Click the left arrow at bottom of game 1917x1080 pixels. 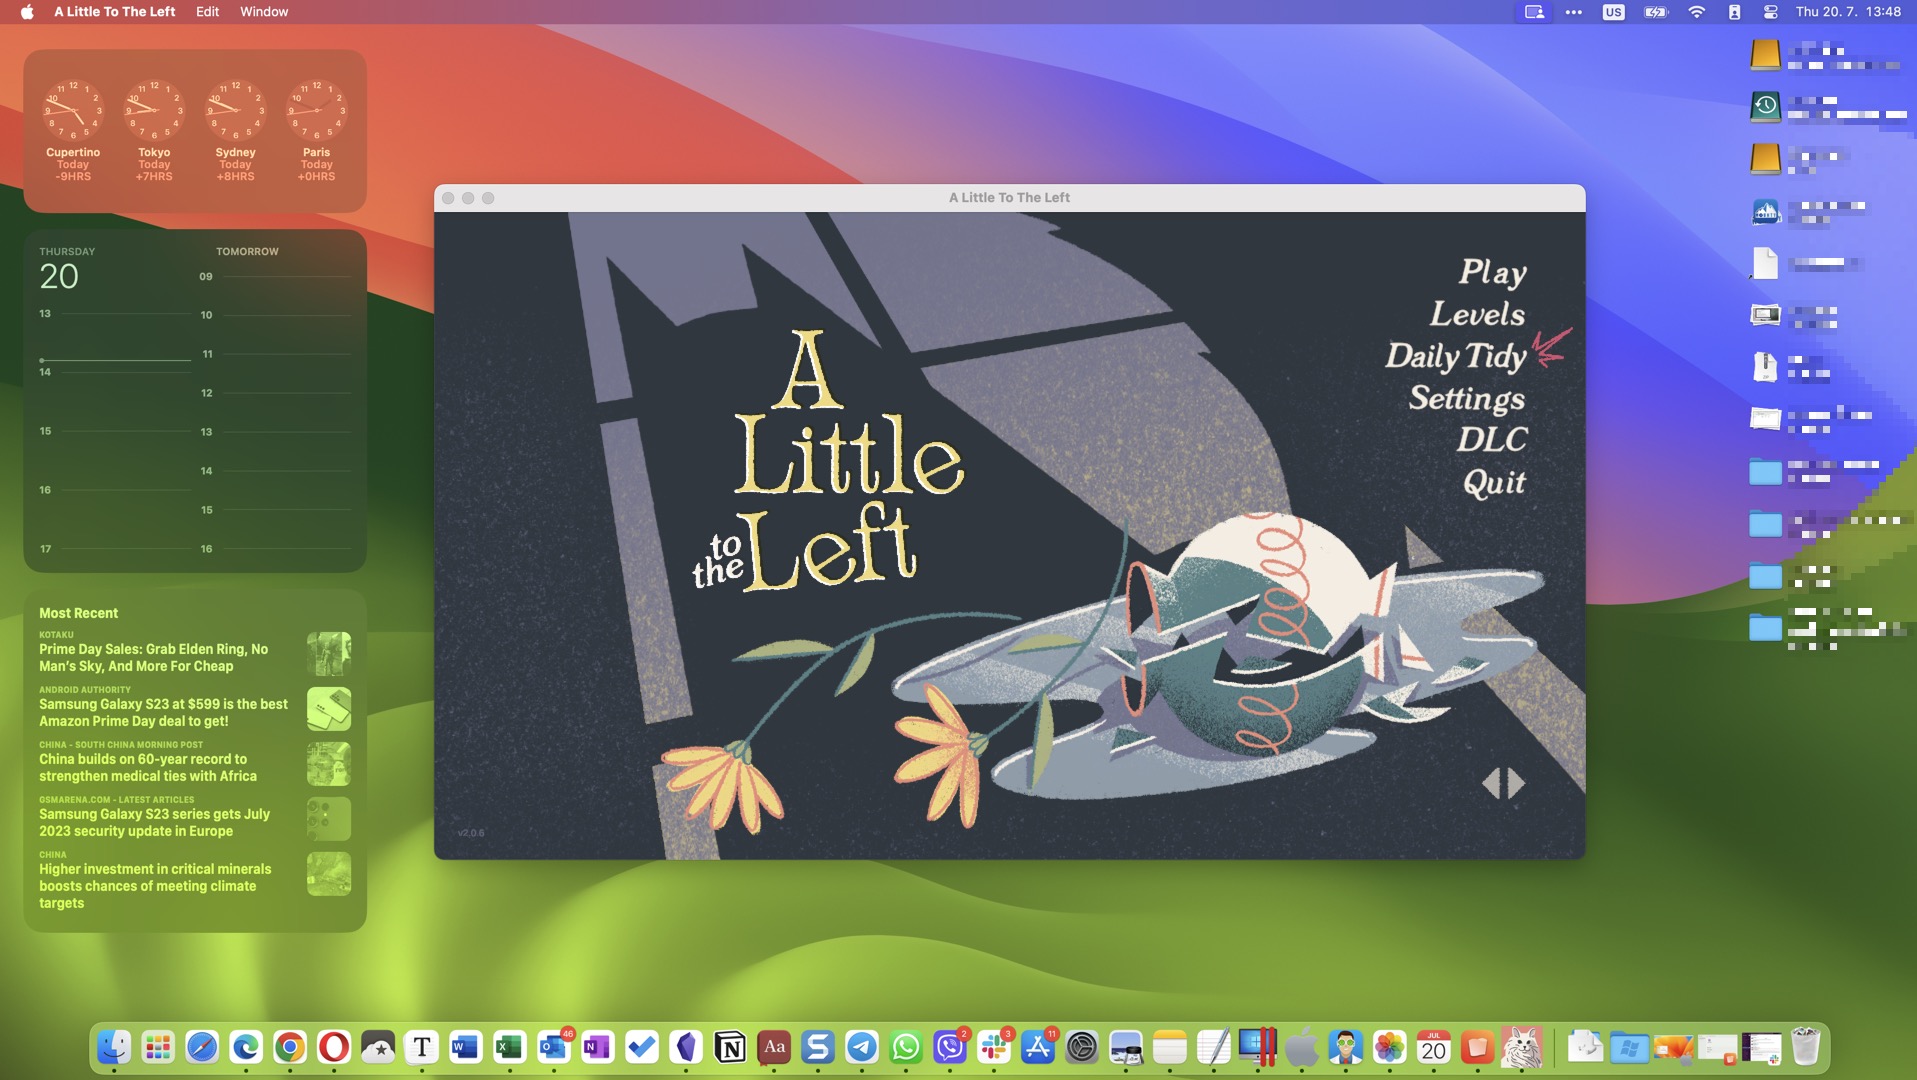click(1491, 783)
